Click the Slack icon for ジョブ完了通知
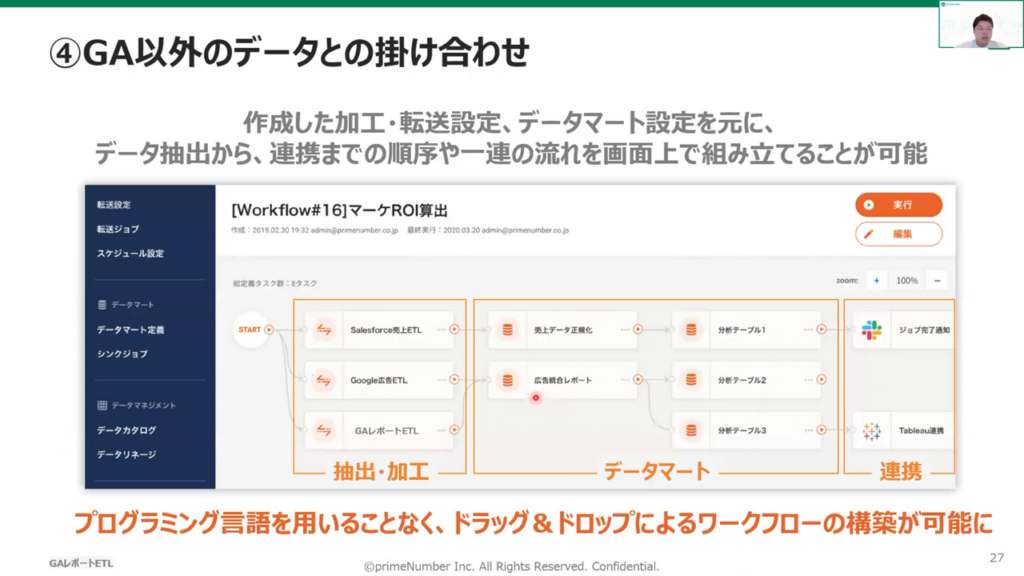Image resolution: width=1024 pixels, height=576 pixels. (x=871, y=329)
